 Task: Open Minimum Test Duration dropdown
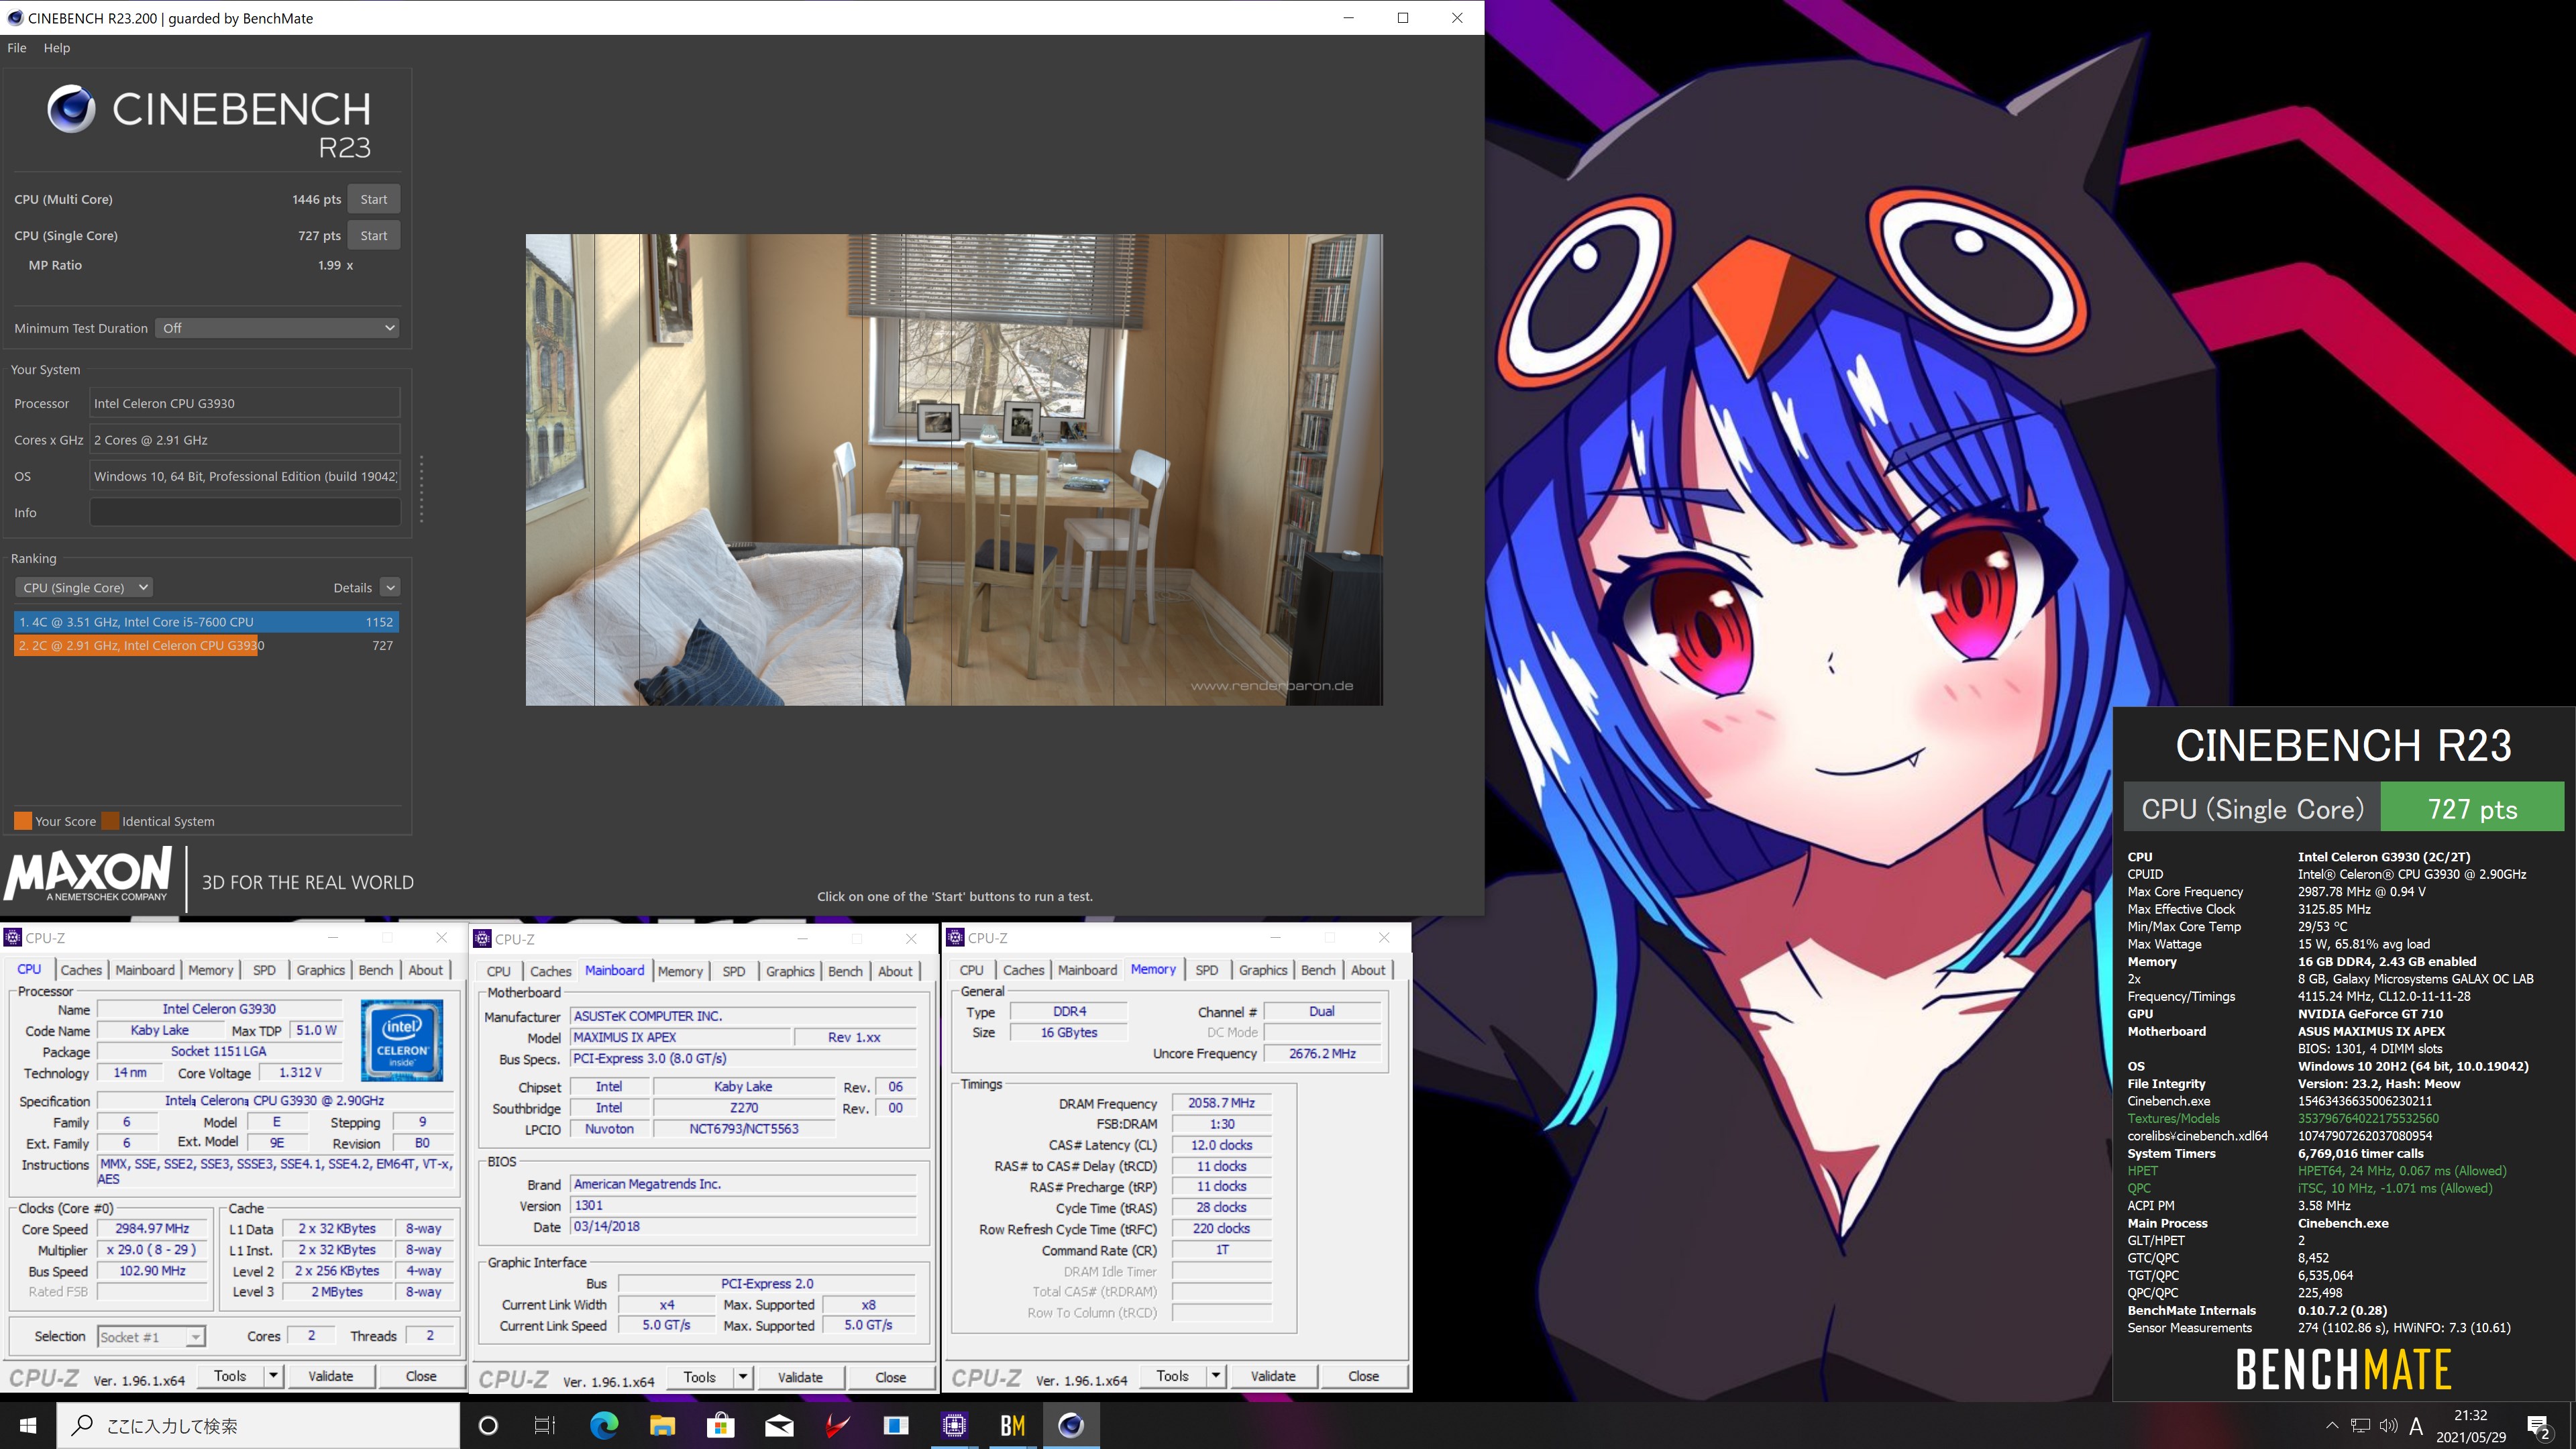(277, 328)
